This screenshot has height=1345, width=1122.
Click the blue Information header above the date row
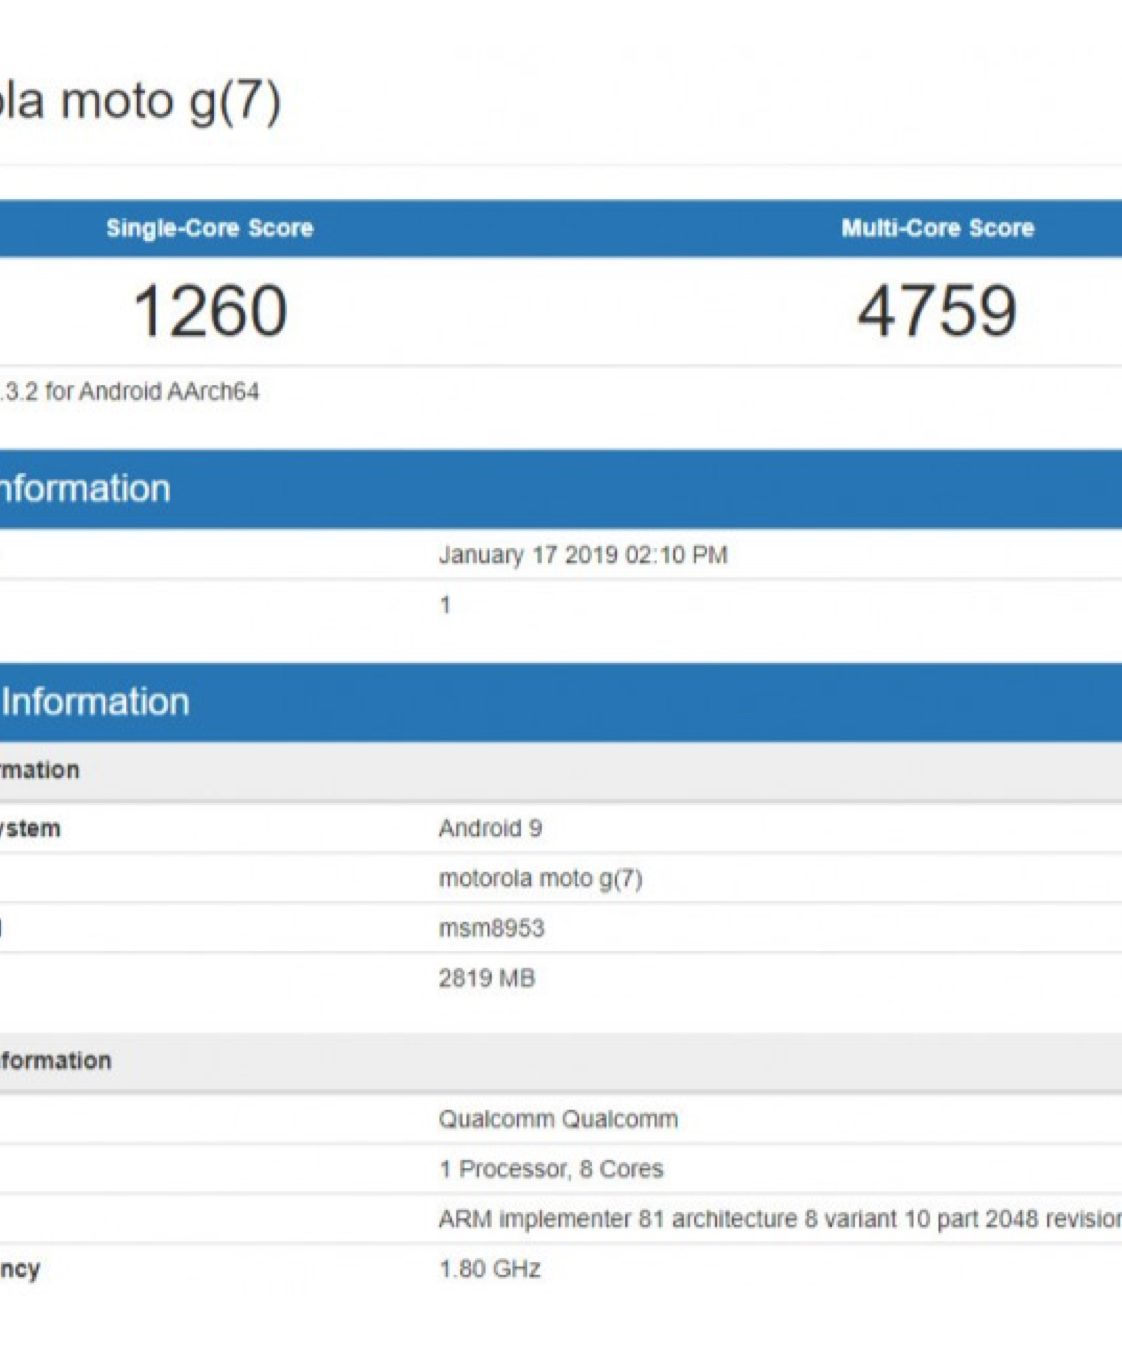[86, 489]
